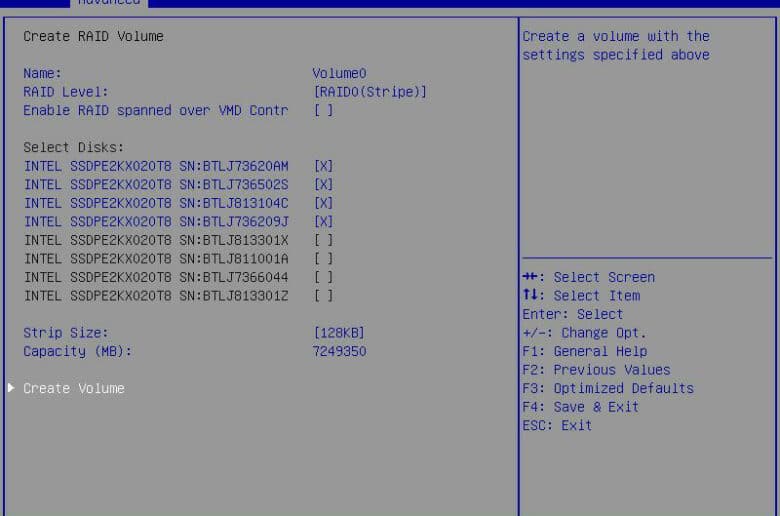Click the F3: Optimized Defaults hint
780x516 pixels.
(608, 389)
